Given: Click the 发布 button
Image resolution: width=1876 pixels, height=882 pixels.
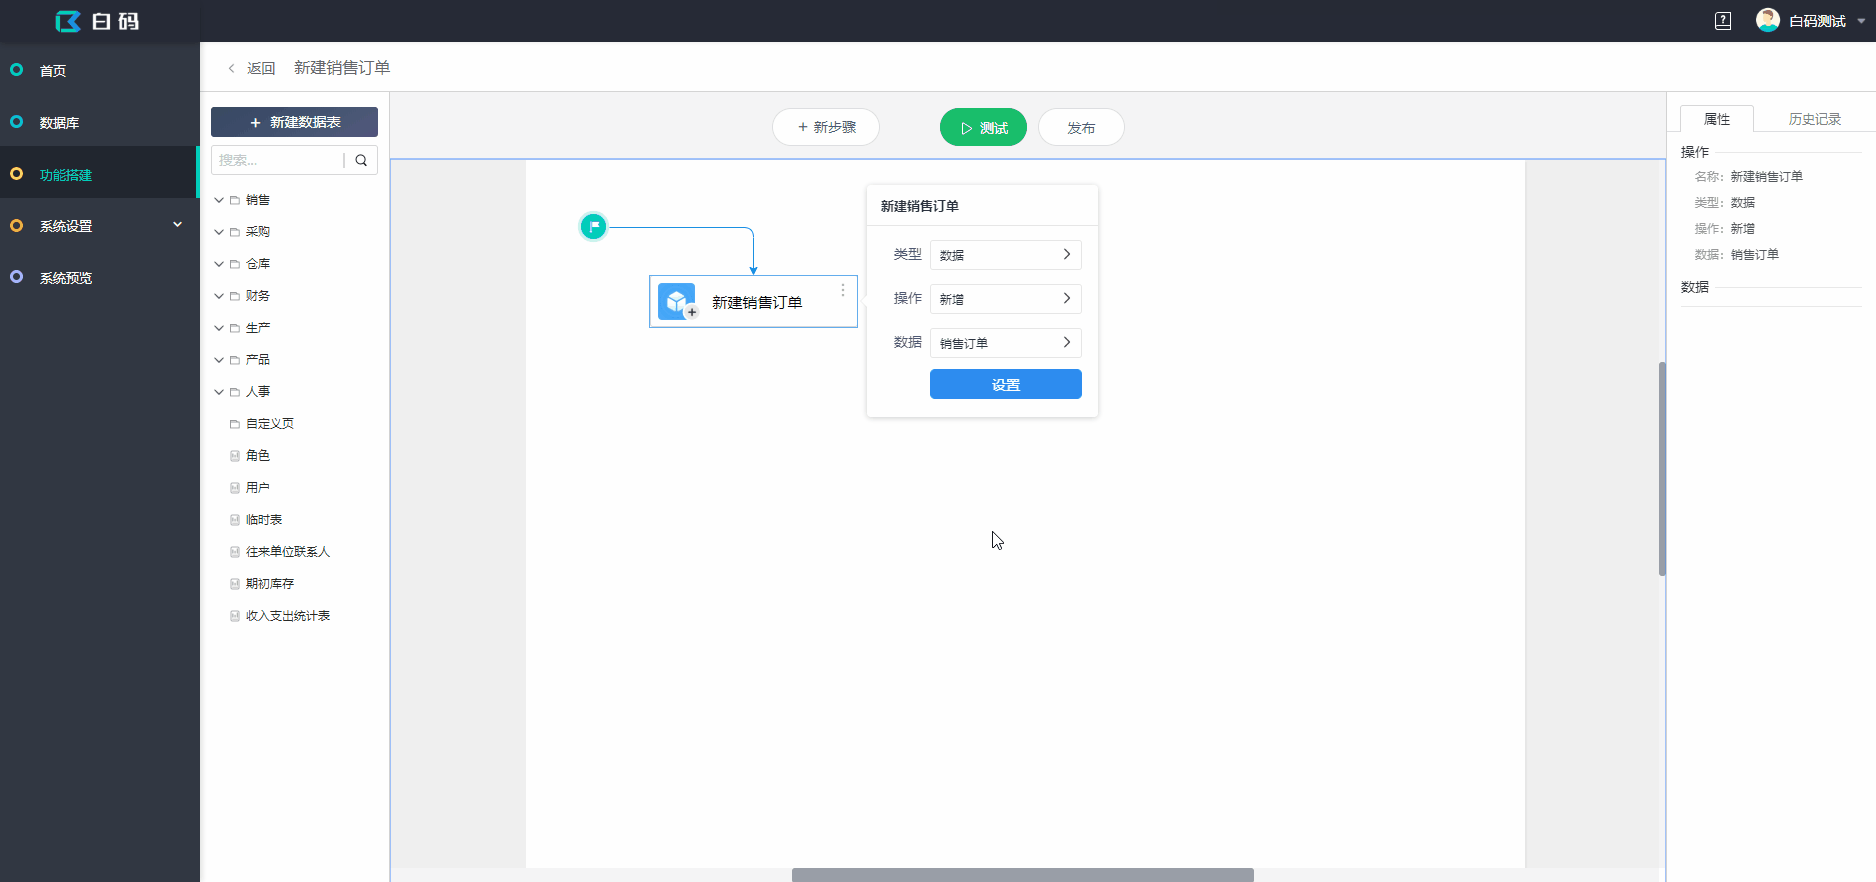Looking at the screenshot, I should (1081, 127).
